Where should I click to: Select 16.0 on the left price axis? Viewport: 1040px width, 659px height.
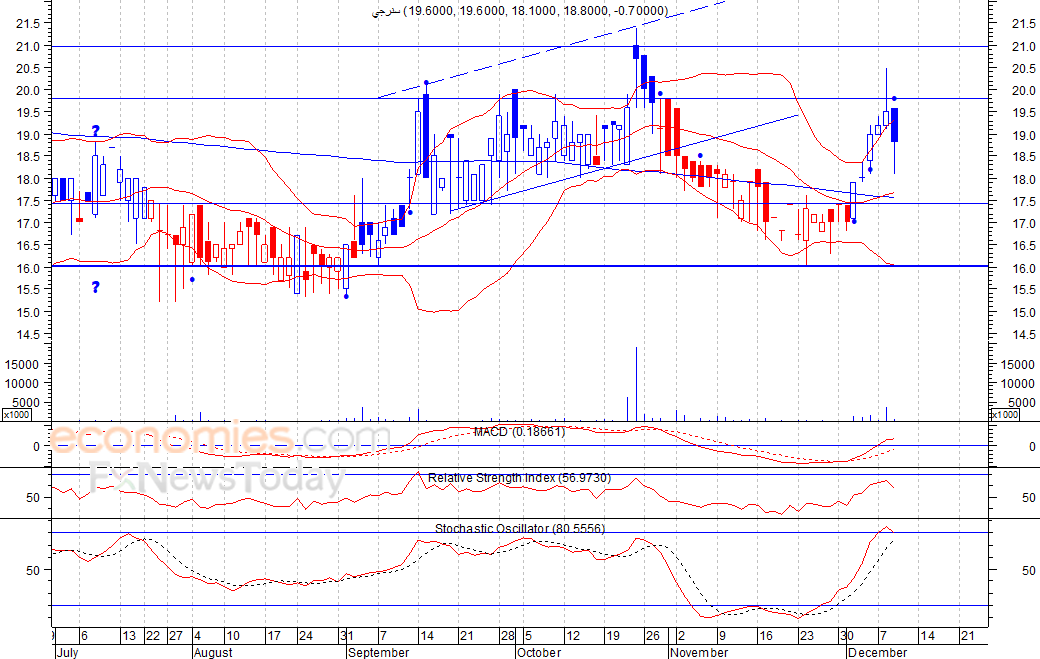(x=29, y=268)
